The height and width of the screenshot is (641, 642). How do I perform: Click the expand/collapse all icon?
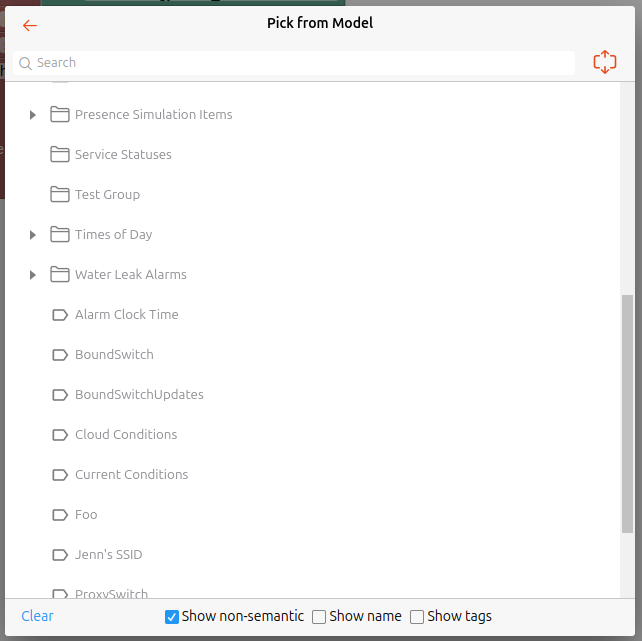click(604, 62)
